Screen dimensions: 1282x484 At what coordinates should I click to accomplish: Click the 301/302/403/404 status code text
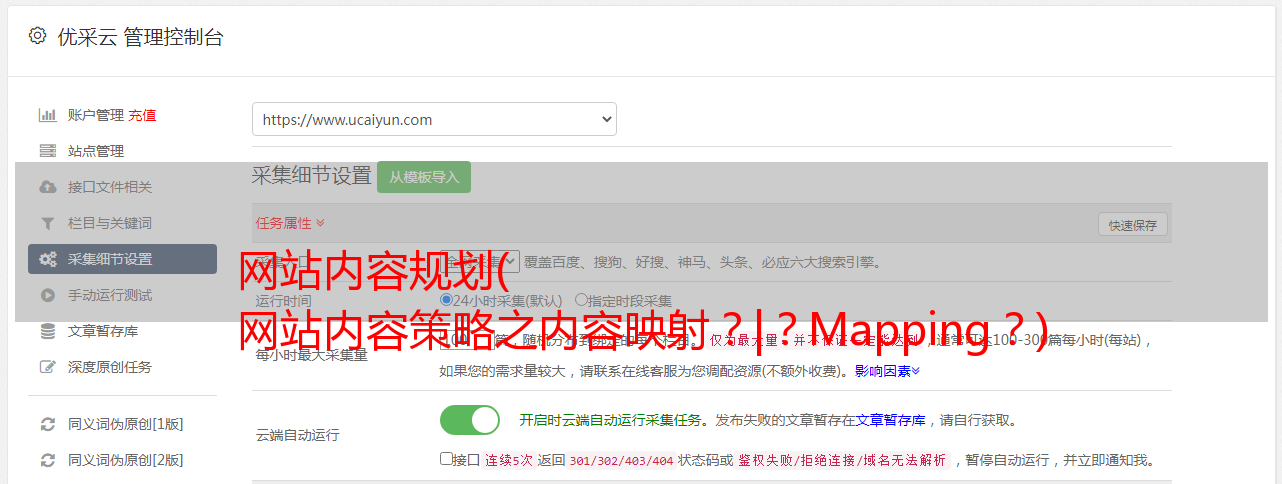pos(620,461)
